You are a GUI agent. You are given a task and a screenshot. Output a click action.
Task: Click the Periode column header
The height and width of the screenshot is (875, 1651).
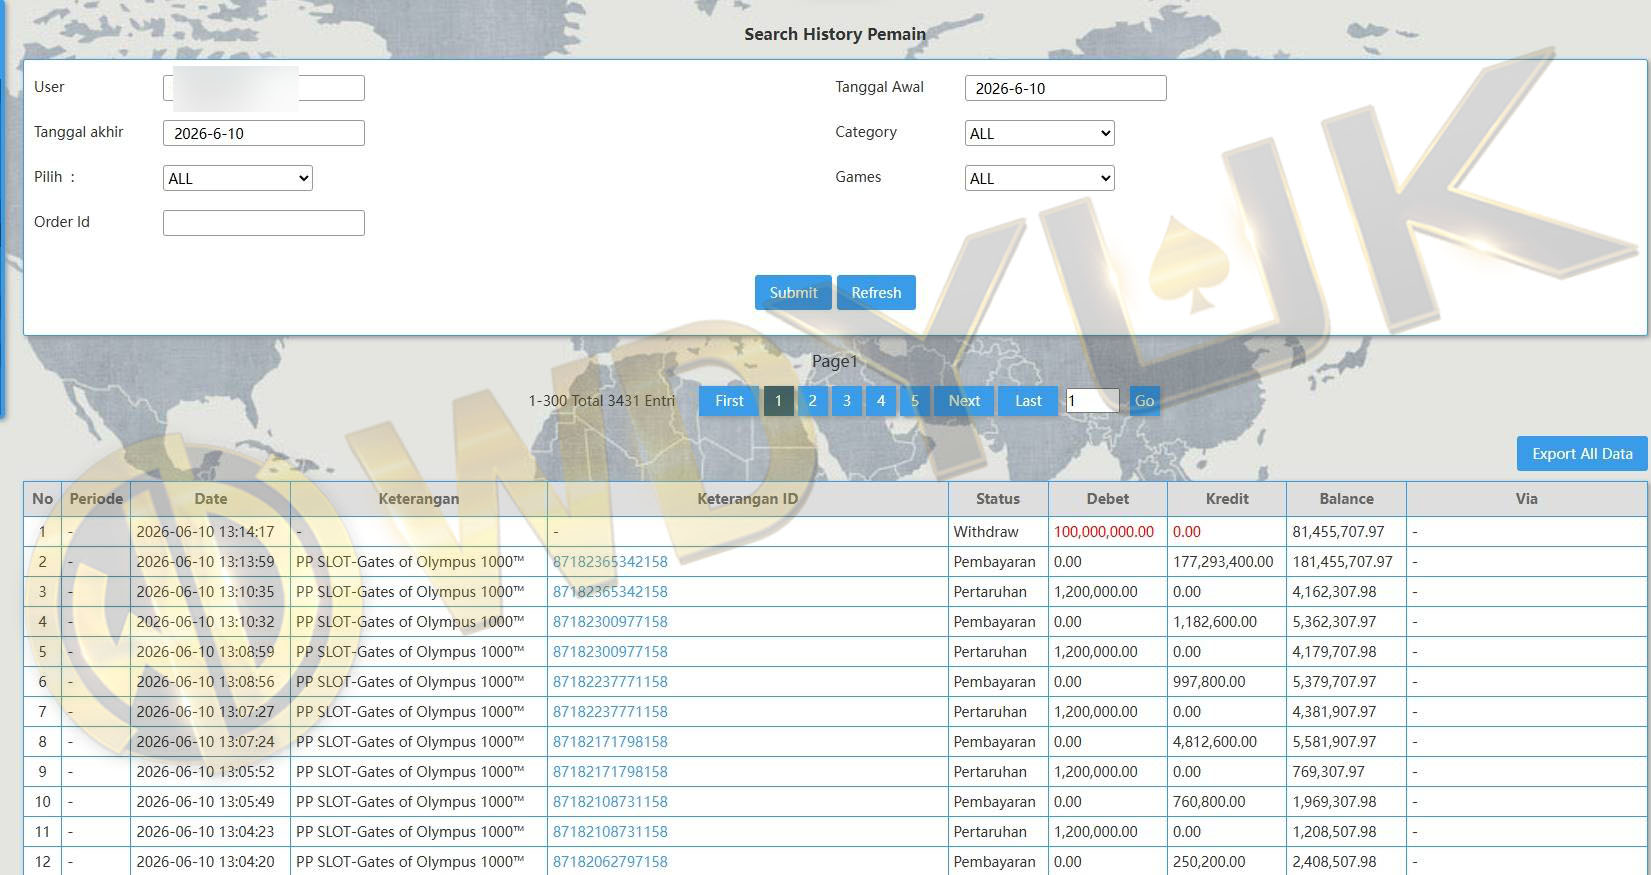pos(96,499)
